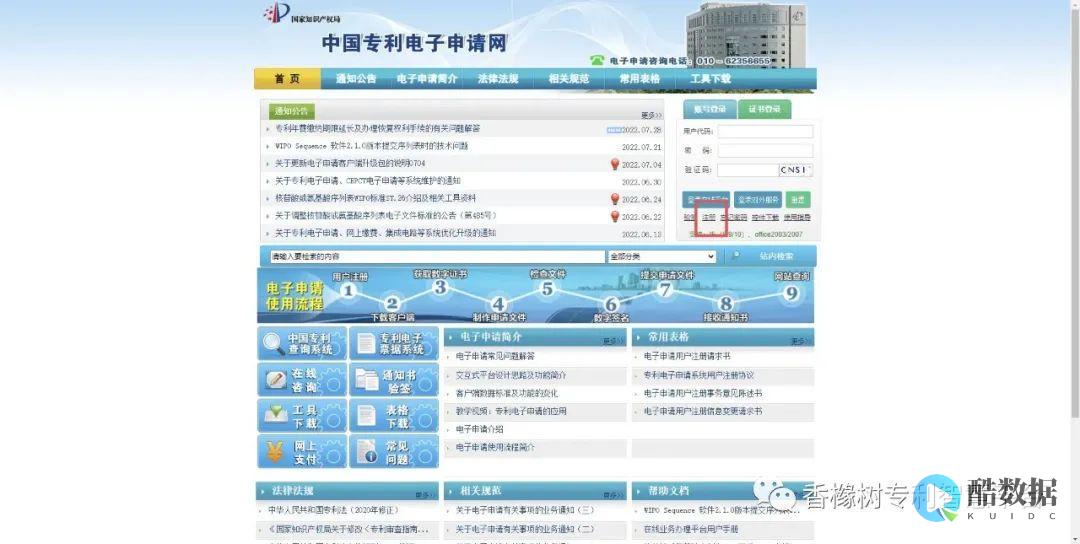Screen dimensions: 1080x544
Task: Click the 国家知识产权局 logo
Action: point(301,13)
